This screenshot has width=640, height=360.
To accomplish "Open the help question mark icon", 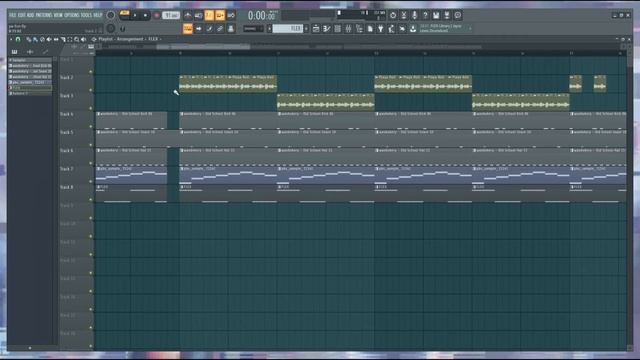I will (x=425, y=16).
